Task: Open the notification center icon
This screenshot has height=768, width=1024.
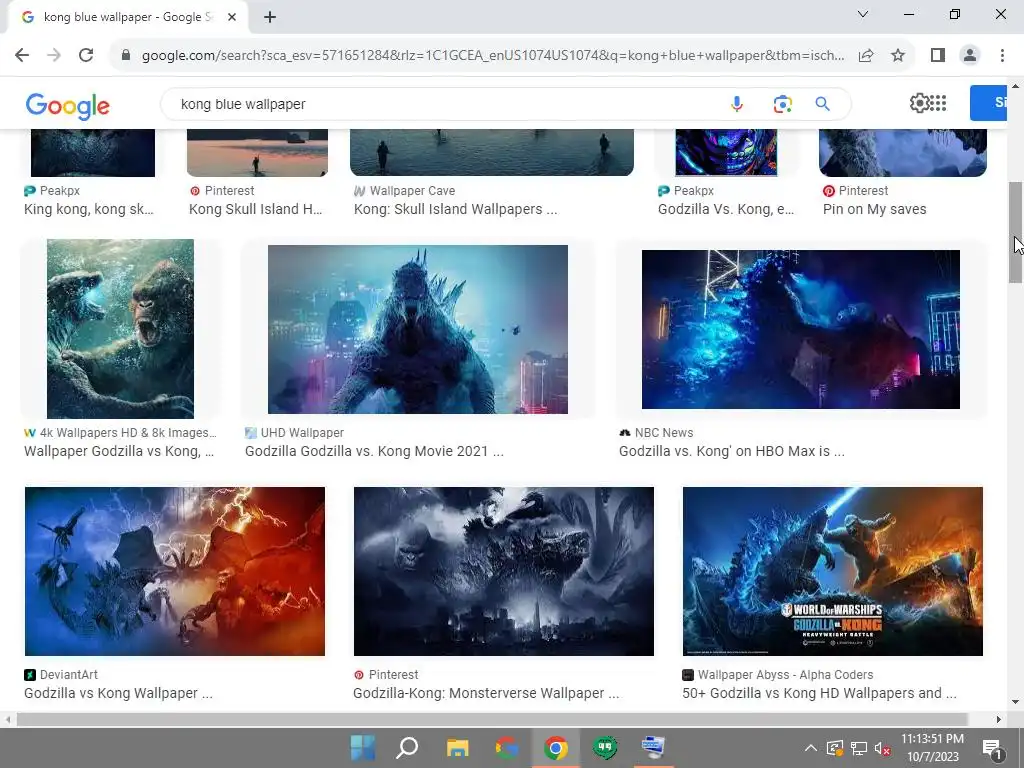Action: (992, 748)
